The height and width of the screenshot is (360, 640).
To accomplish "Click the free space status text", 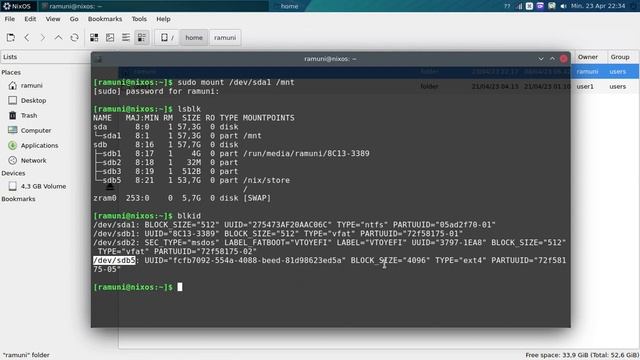I will 582,355.
